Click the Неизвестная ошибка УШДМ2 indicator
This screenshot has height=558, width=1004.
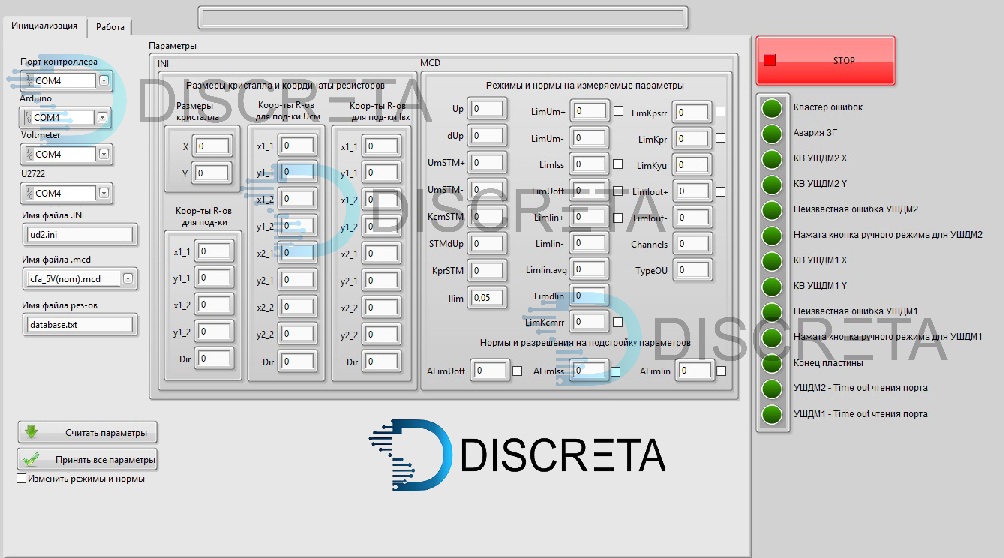[771, 211]
